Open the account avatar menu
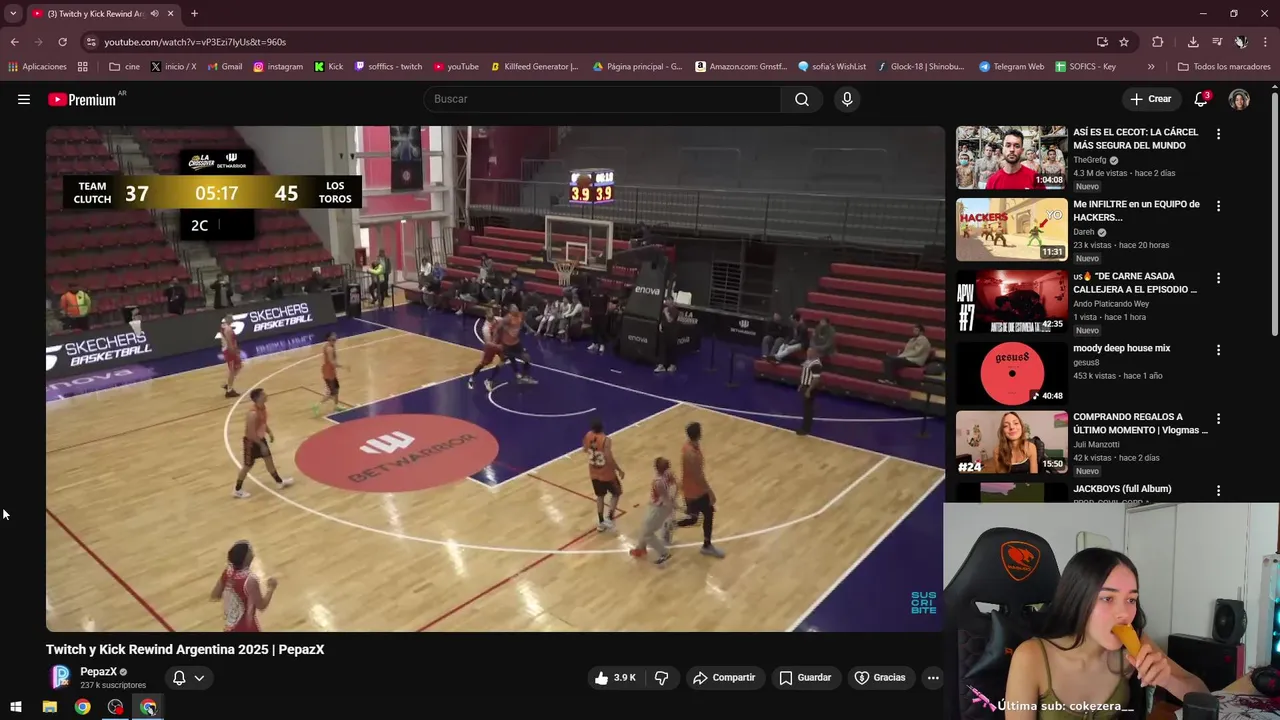Screen dimensions: 1280x720 [x=1239, y=99]
